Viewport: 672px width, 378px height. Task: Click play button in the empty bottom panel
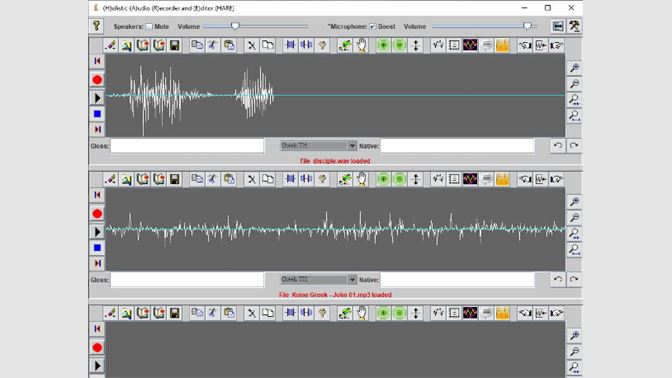97,365
